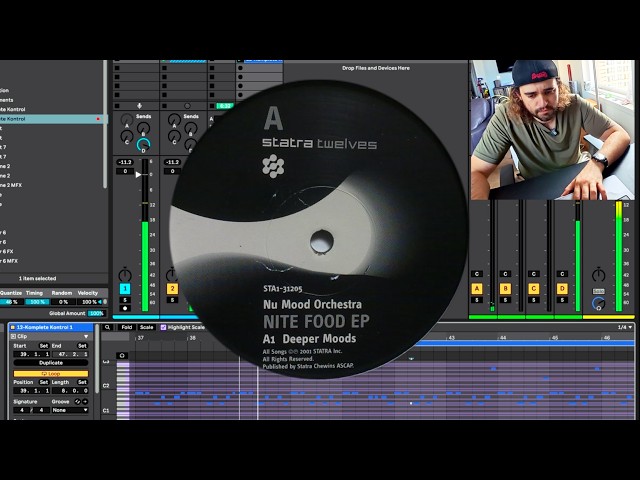
Task: Click the Duplicate button in the clip panel
Action: click(51, 363)
